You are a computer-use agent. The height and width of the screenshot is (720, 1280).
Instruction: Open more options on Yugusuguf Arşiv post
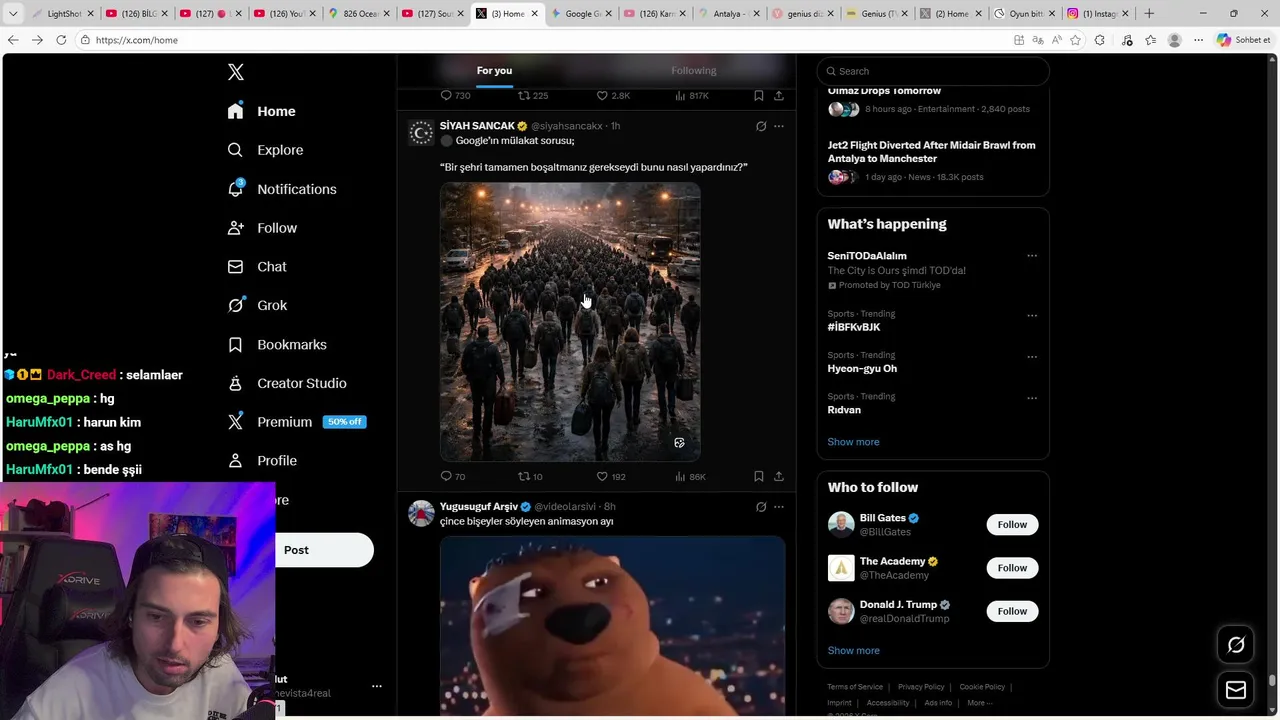coord(779,507)
